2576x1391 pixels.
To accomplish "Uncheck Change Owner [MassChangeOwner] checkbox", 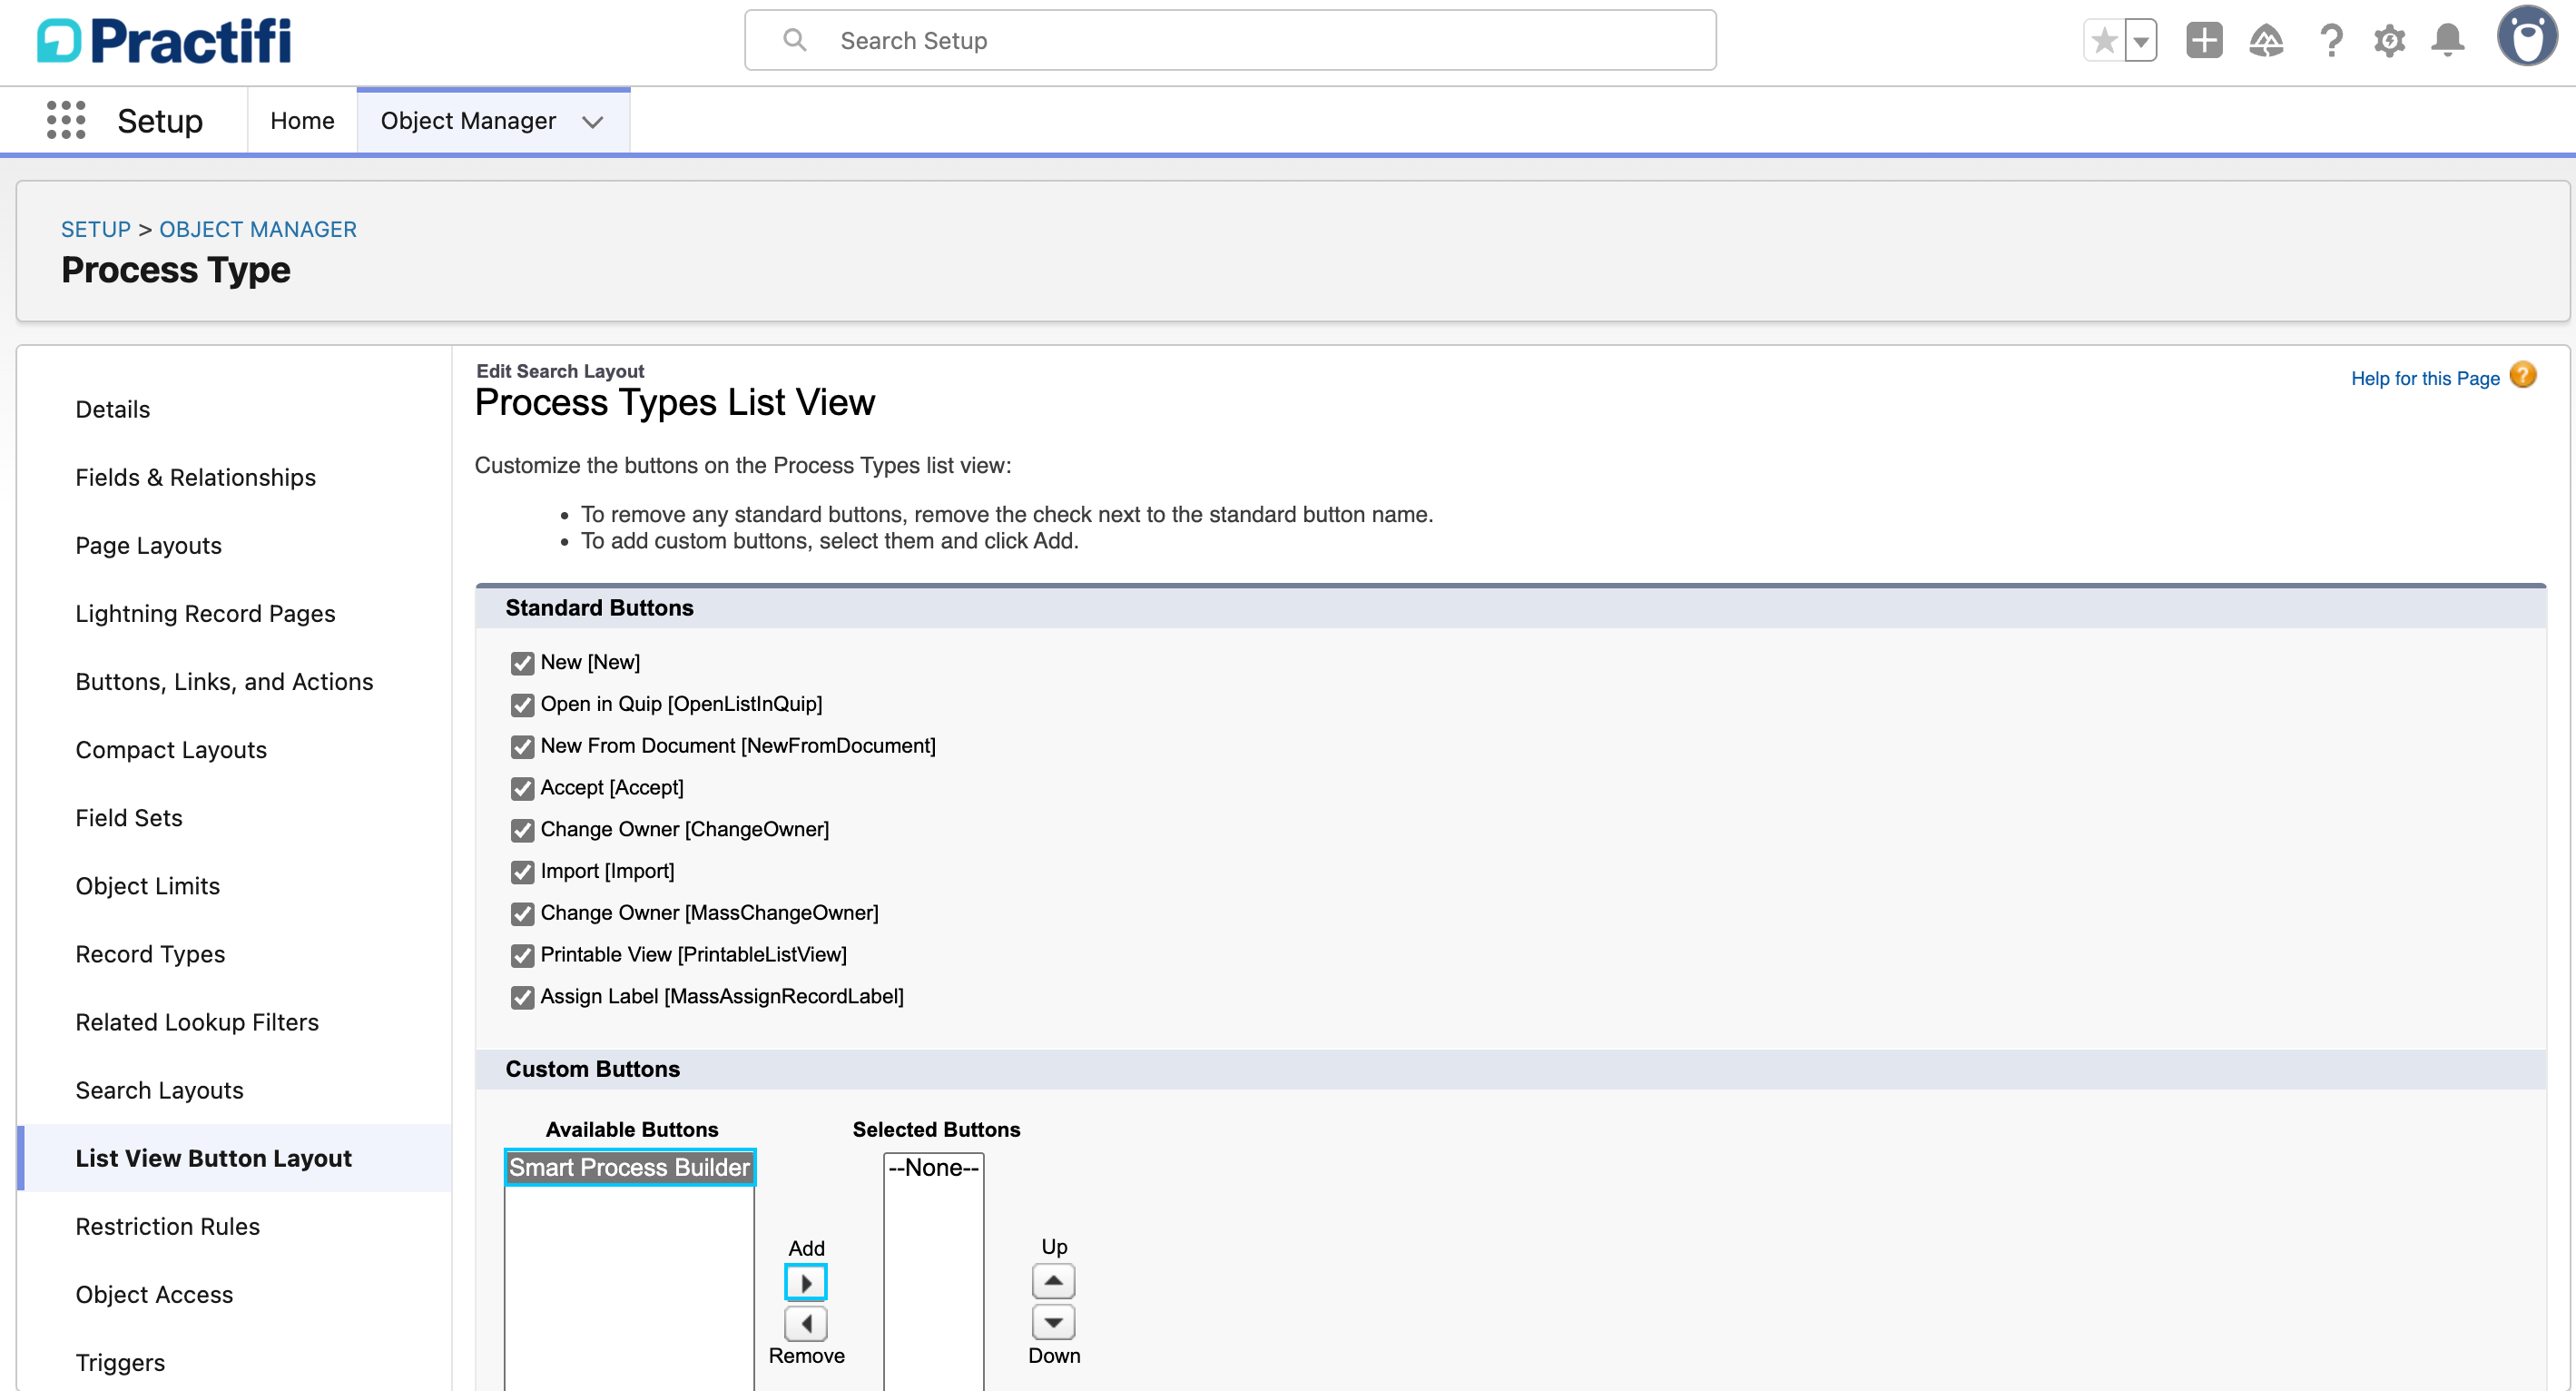I will (522, 914).
